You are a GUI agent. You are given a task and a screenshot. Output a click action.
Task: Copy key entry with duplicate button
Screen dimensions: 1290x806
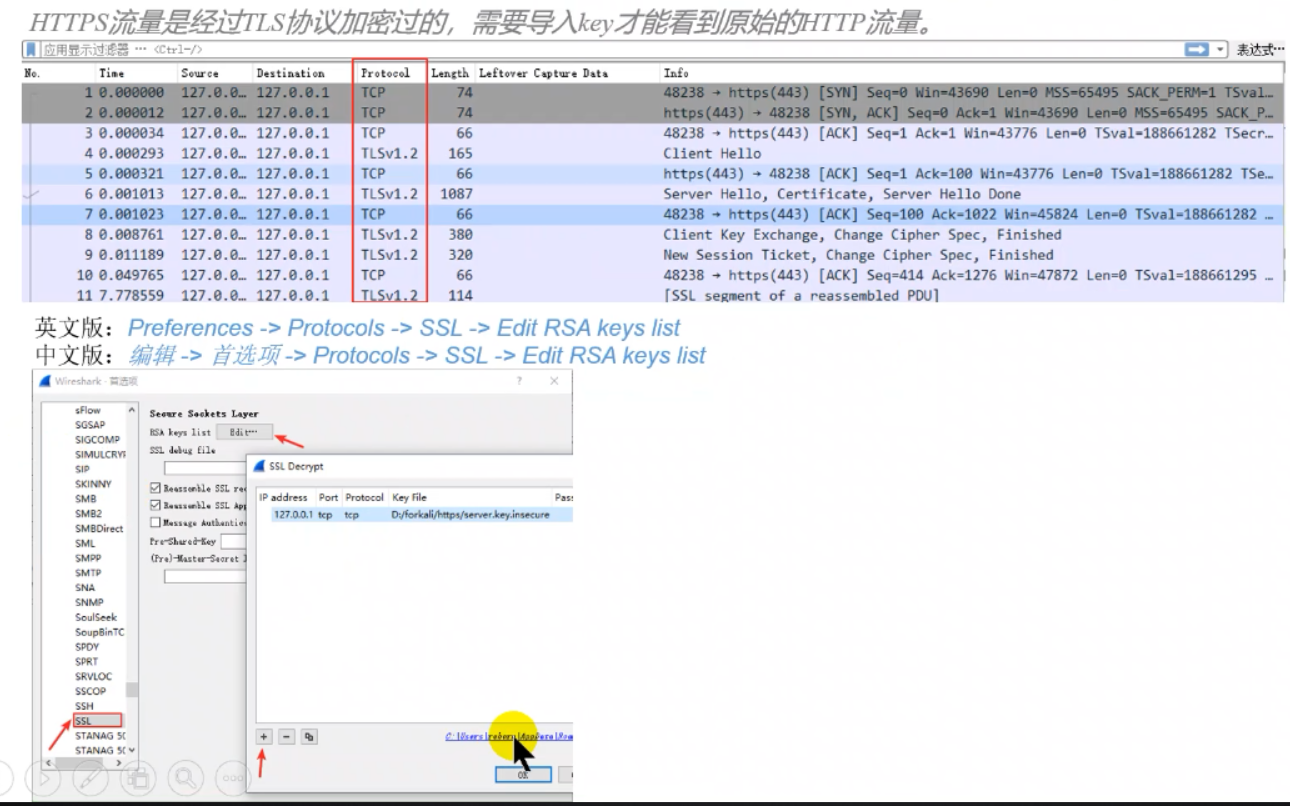click(x=309, y=736)
